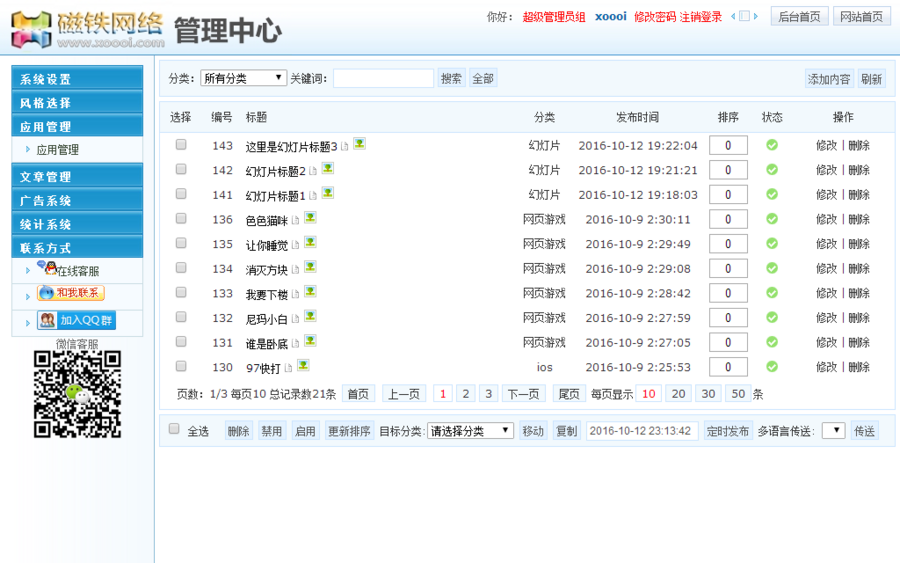Click the 和我联系 contact badge
Image resolution: width=900 pixels, height=563 pixels.
coord(71,293)
